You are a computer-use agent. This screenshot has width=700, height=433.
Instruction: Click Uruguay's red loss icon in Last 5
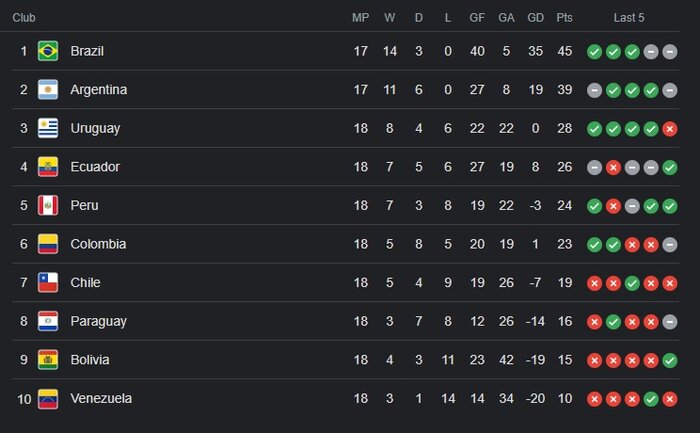pyautogui.click(x=670, y=129)
